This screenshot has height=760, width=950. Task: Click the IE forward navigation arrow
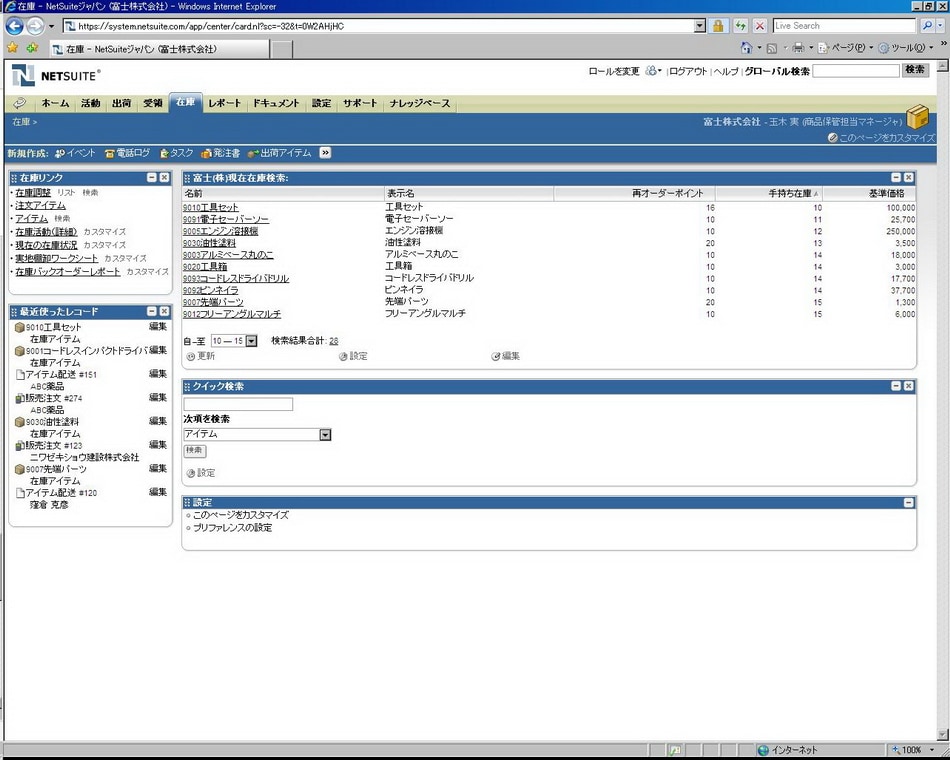[x=35, y=26]
